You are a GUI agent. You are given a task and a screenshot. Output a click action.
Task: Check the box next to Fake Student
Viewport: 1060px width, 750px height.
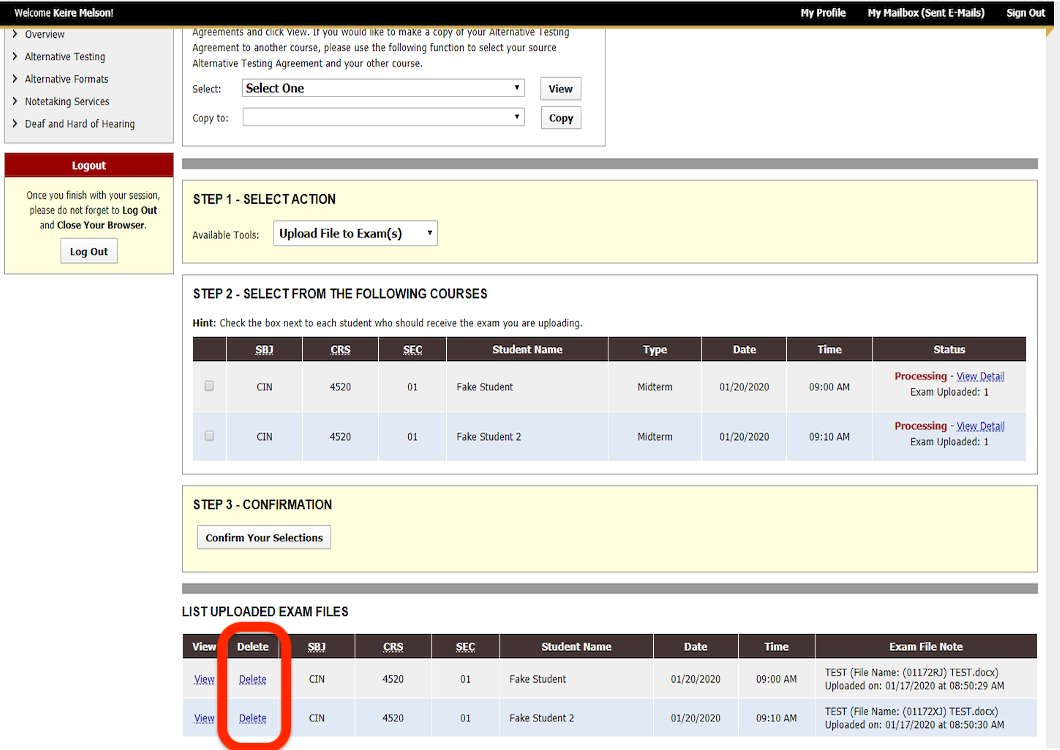[x=208, y=385]
